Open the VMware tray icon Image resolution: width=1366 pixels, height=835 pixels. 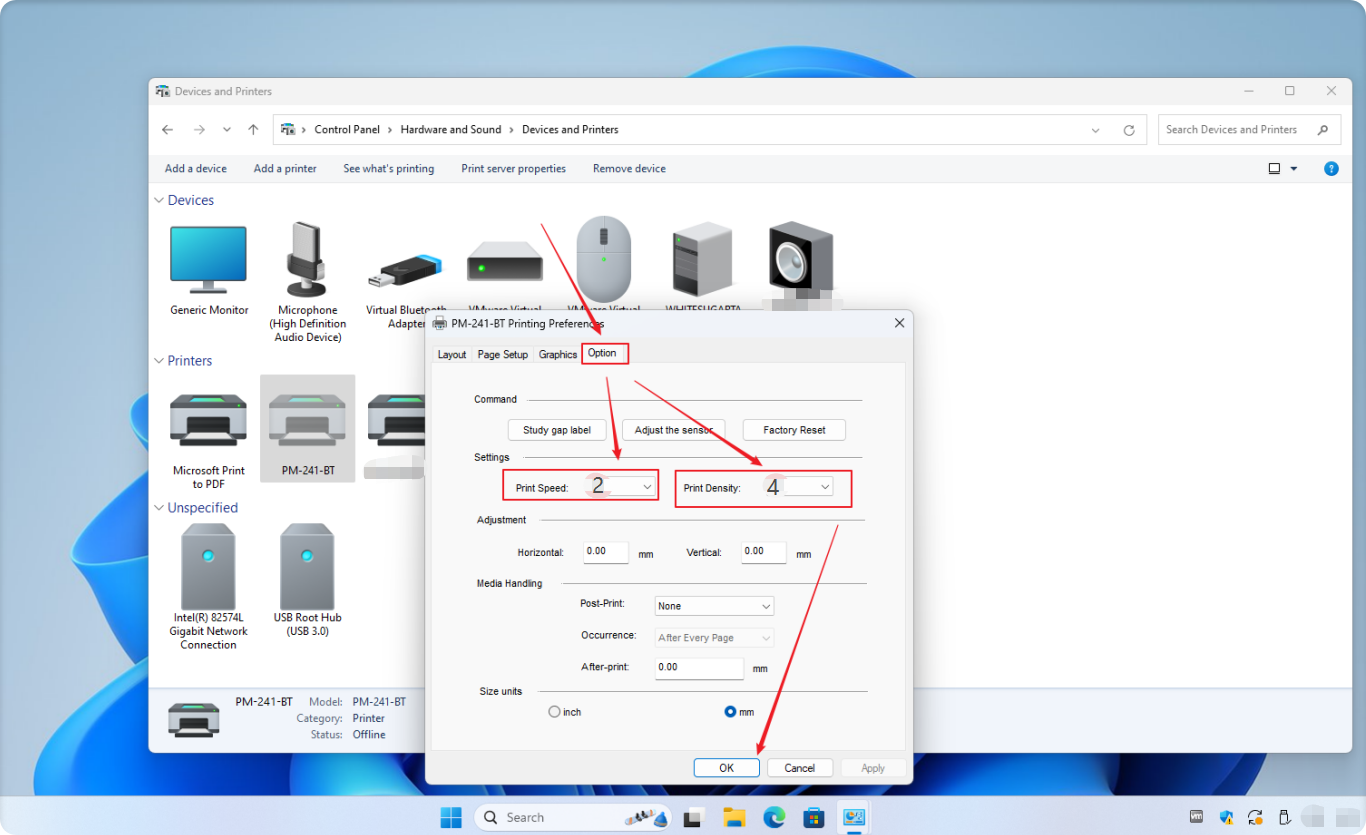pos(1196,816)
